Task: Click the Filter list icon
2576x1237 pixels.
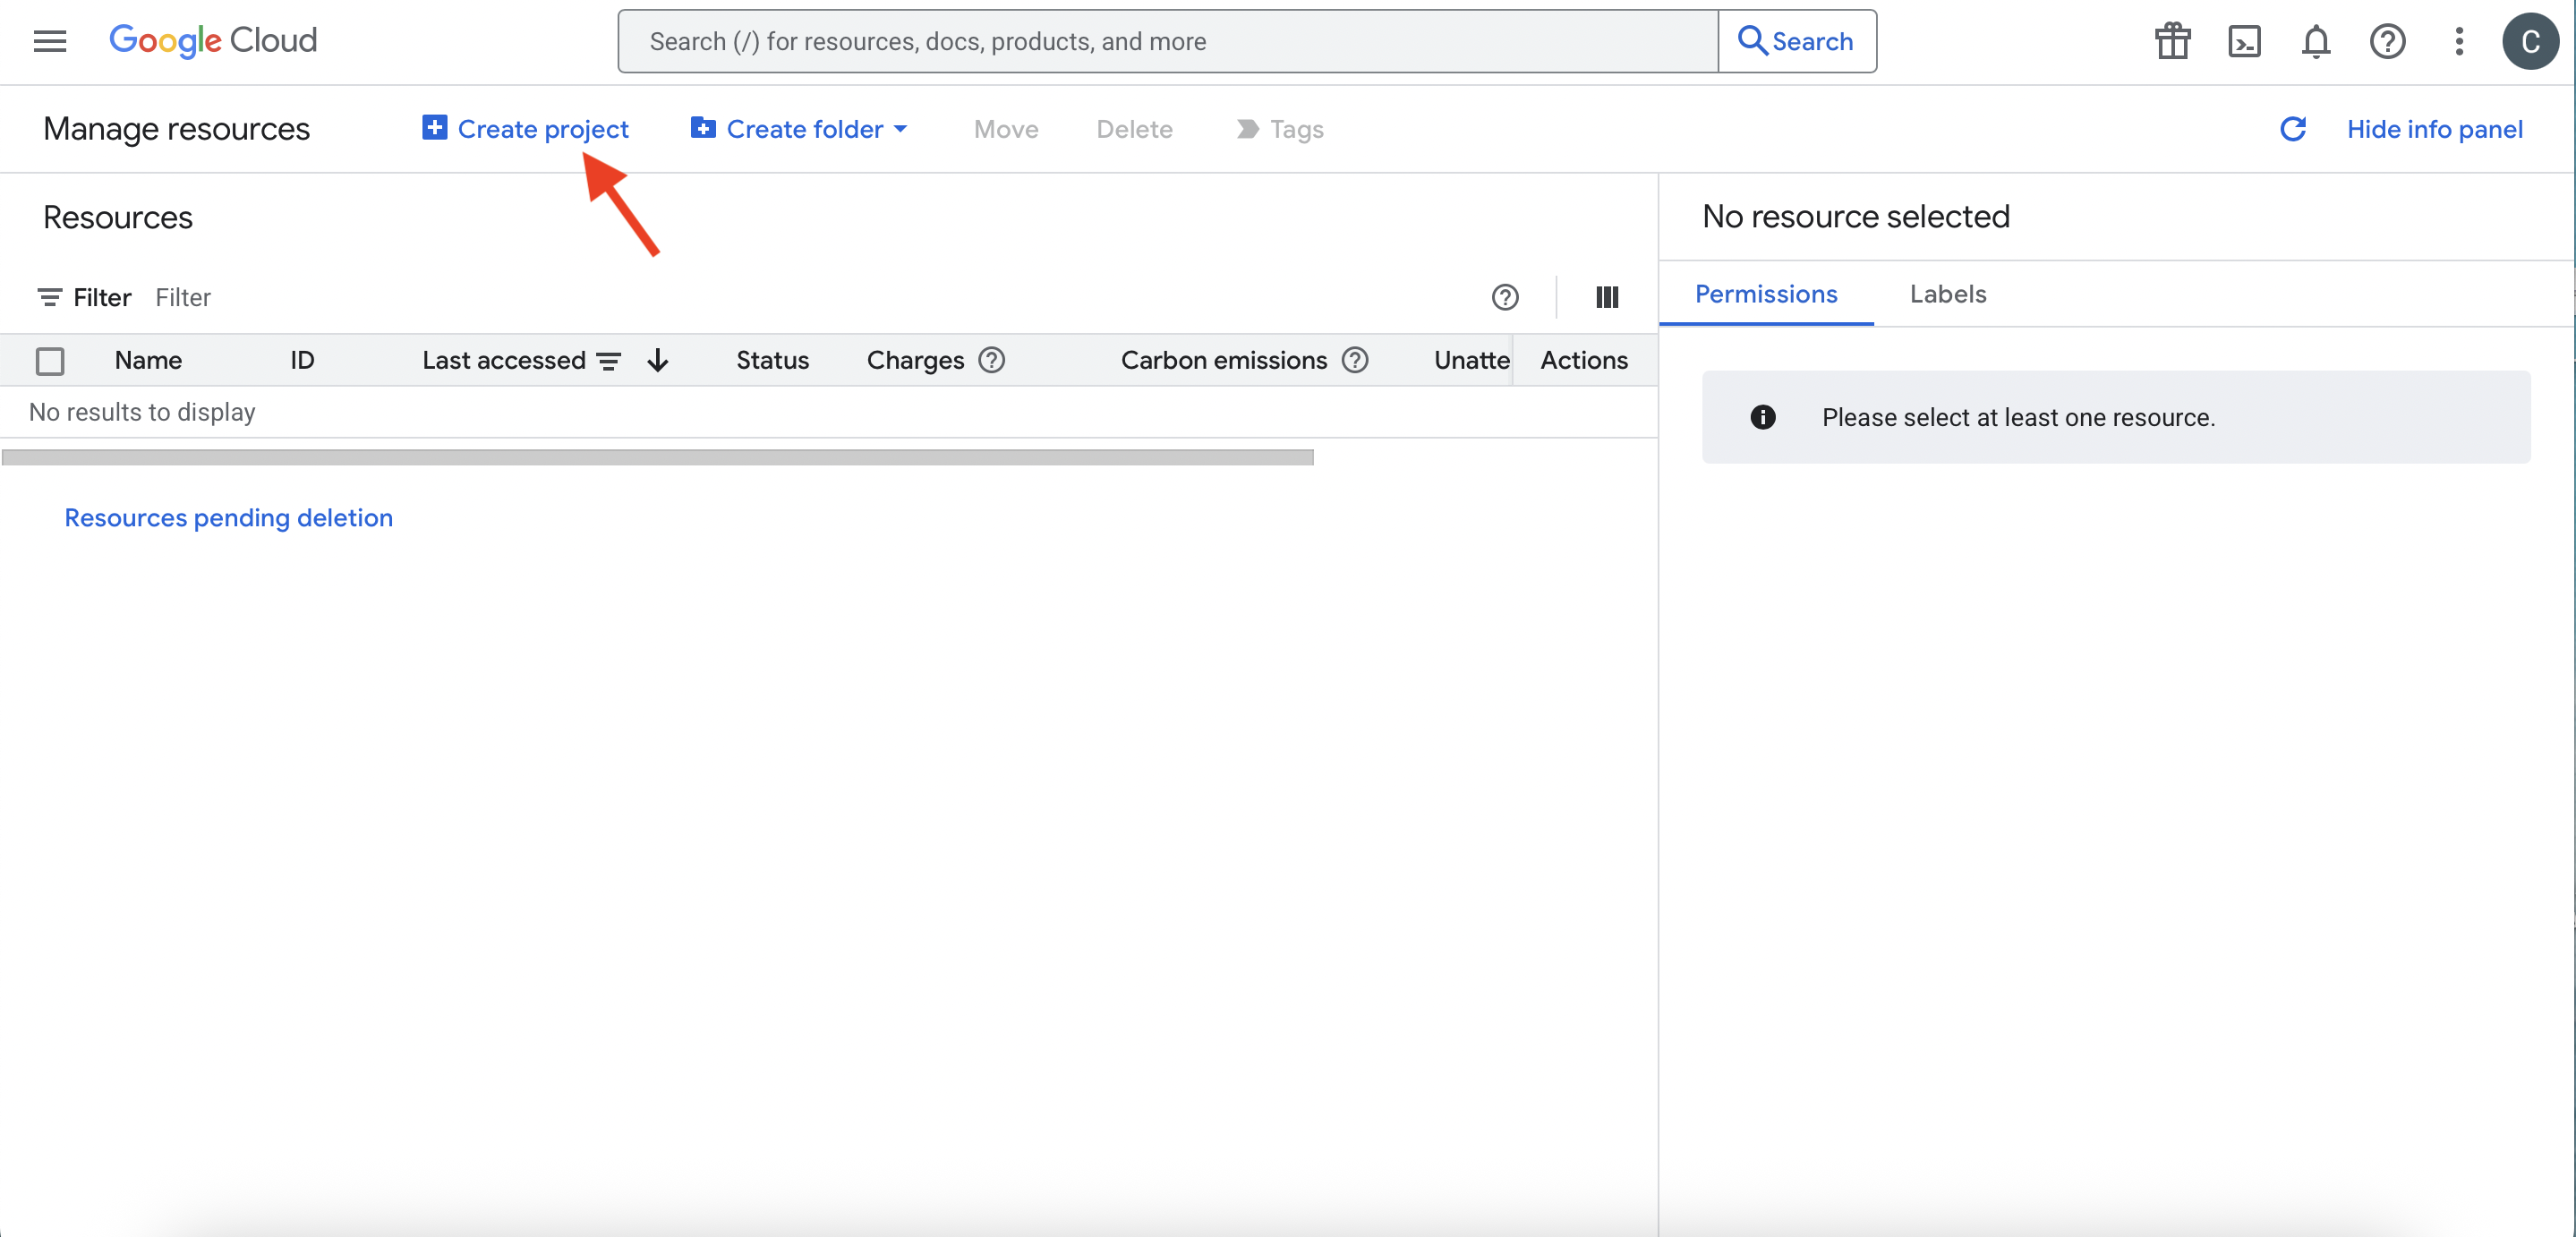Action: click(49, 297)
